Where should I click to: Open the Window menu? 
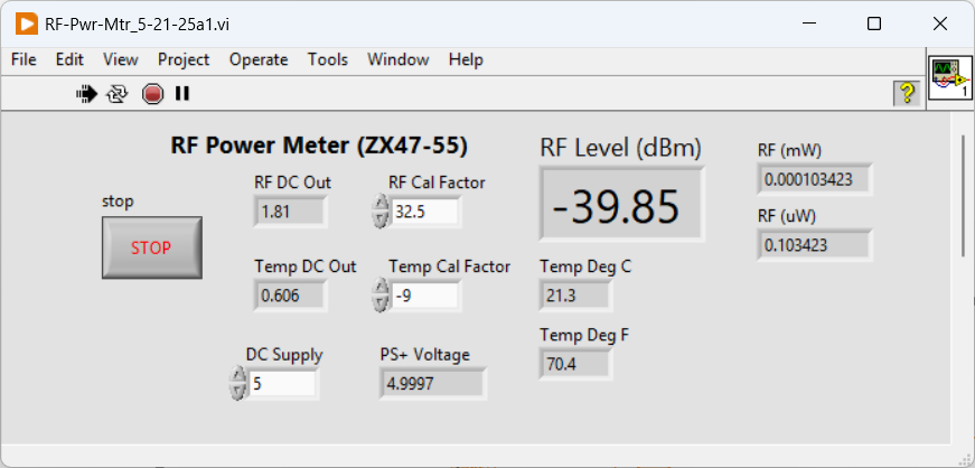point(398,60)
